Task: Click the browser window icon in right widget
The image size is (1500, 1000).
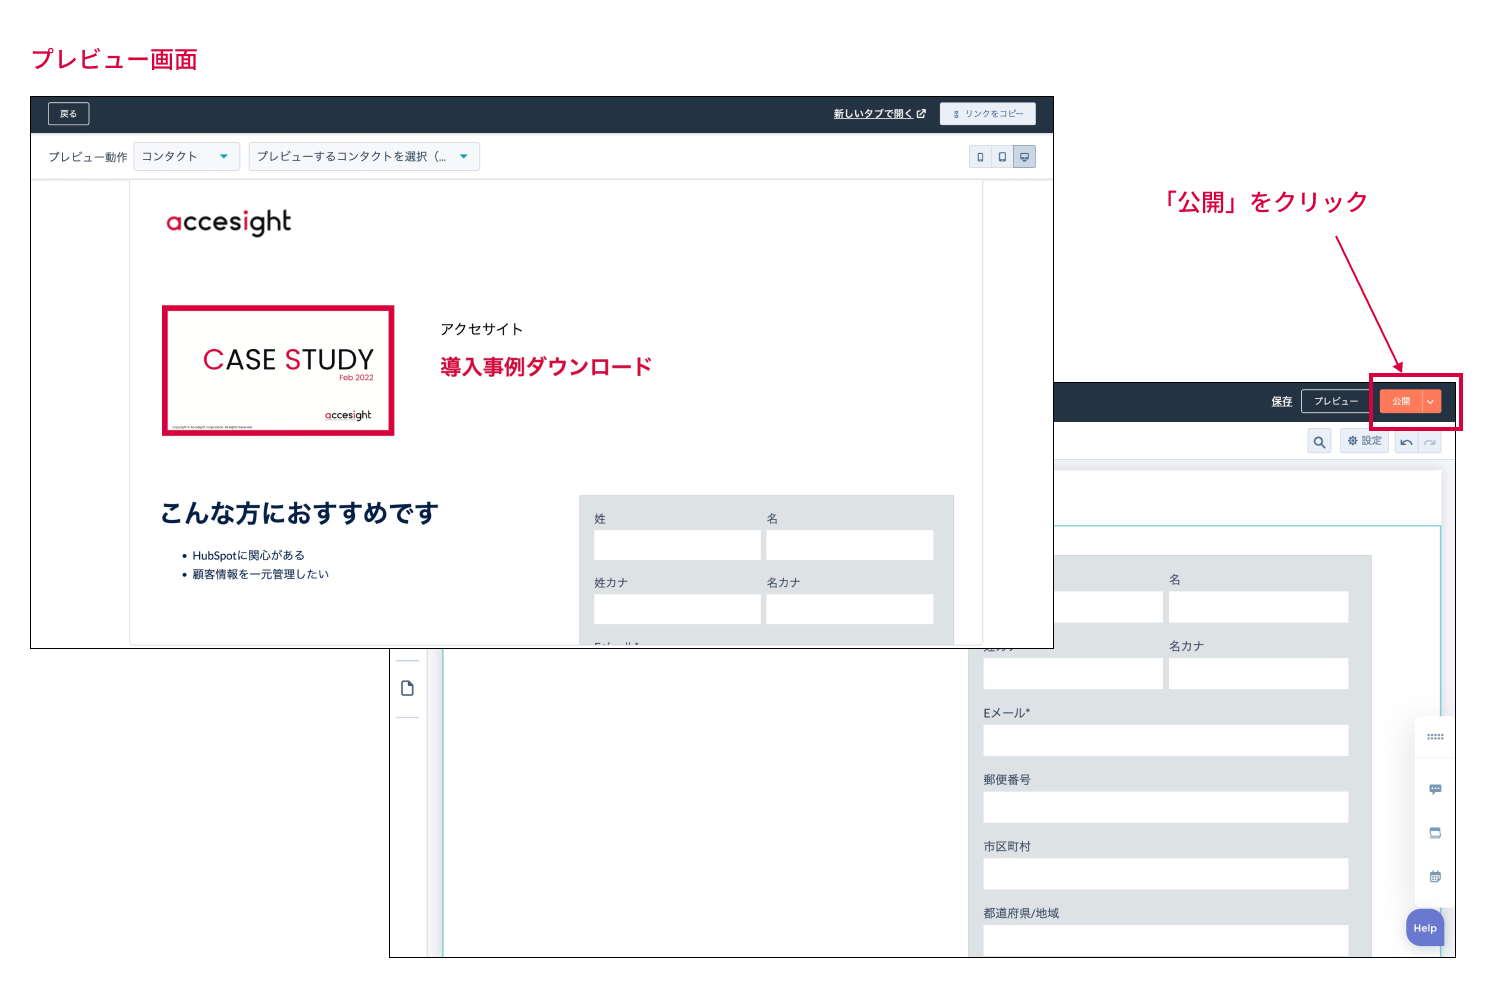Action: point(1435,833)
